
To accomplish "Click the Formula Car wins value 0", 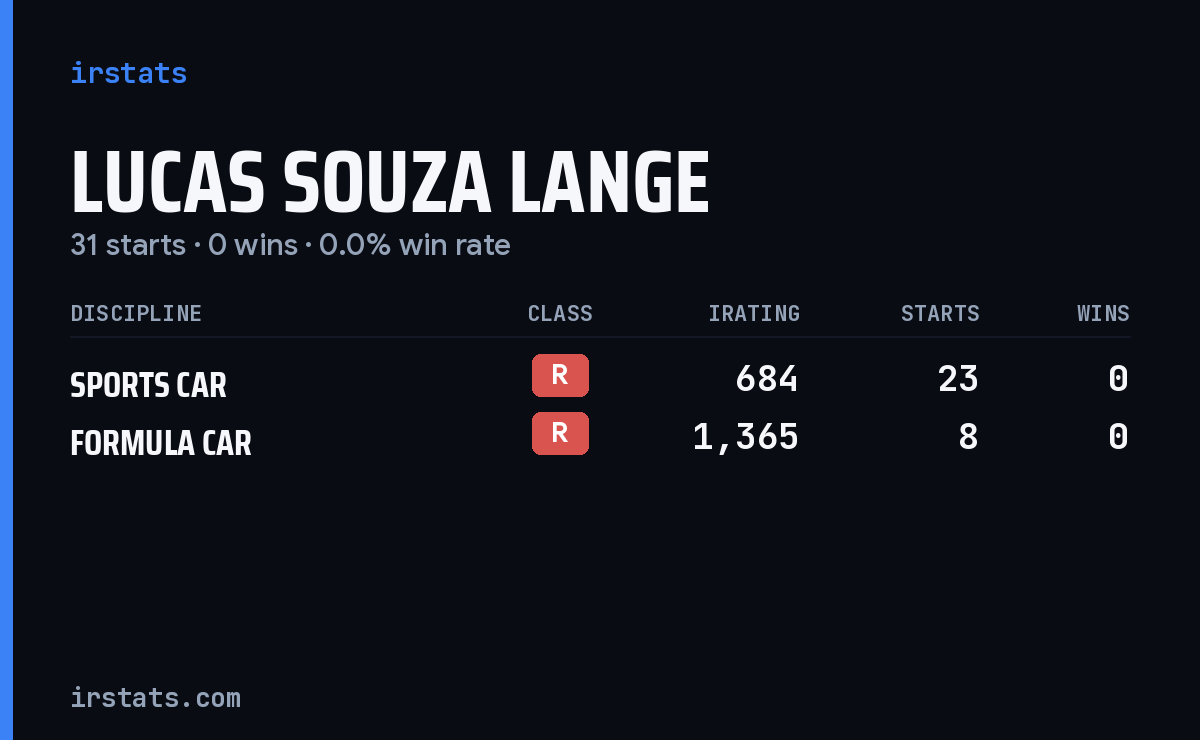I will pyautogui.click(x=1119, y=437).
